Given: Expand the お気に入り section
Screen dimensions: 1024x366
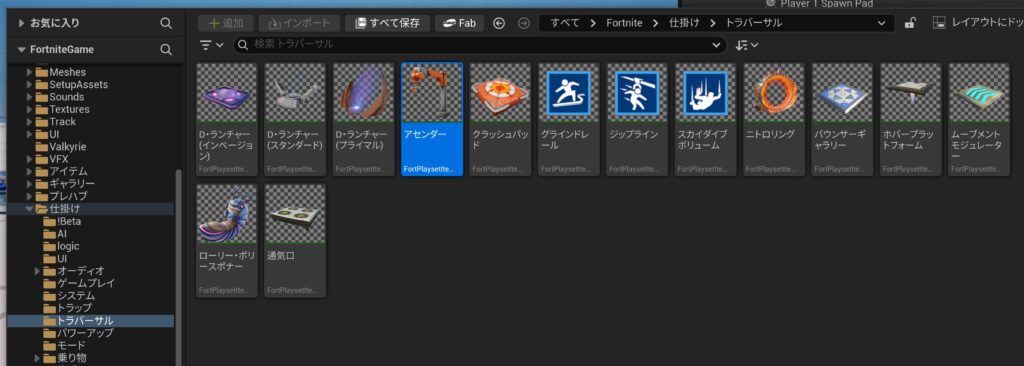Looking at the screenshot, I should [x=22, y=24].
